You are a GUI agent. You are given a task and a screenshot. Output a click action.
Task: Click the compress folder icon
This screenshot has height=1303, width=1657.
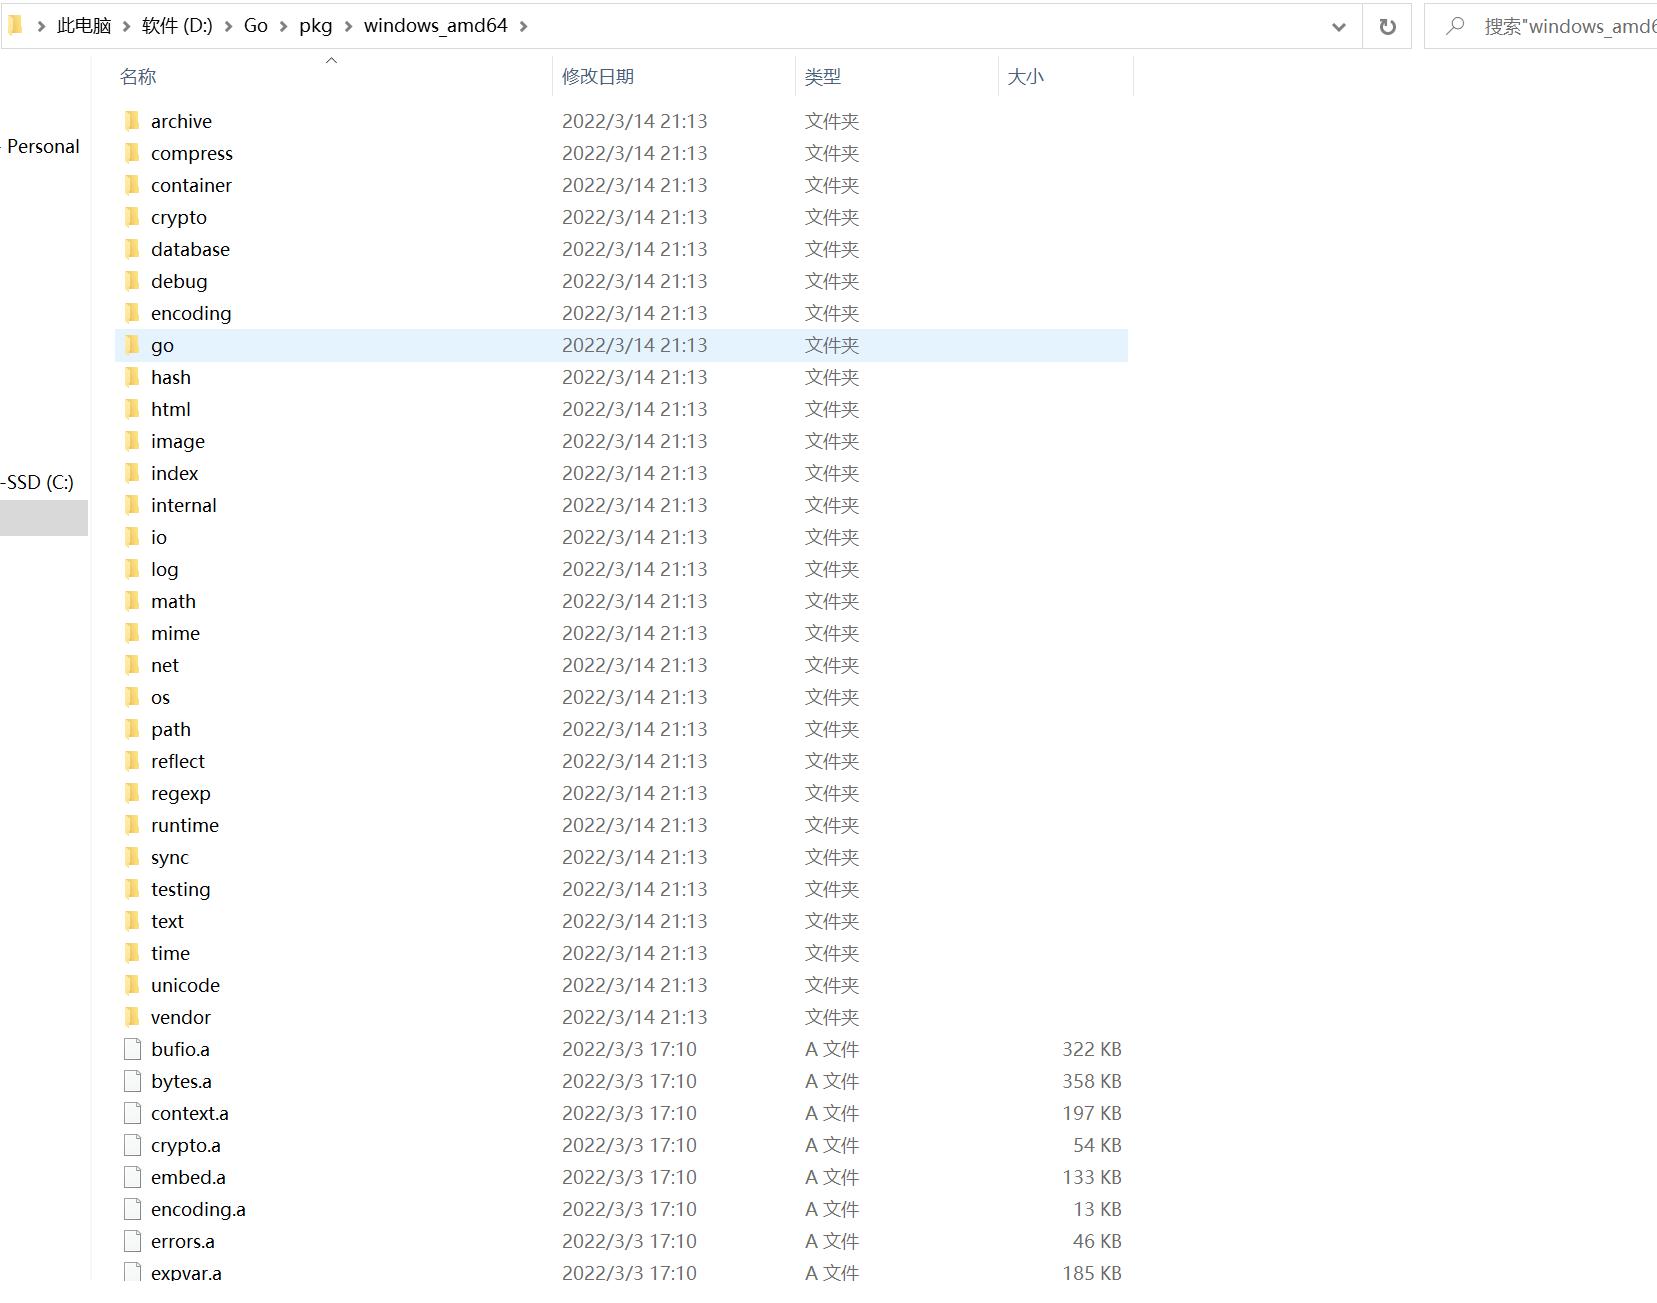click(132, 153)
